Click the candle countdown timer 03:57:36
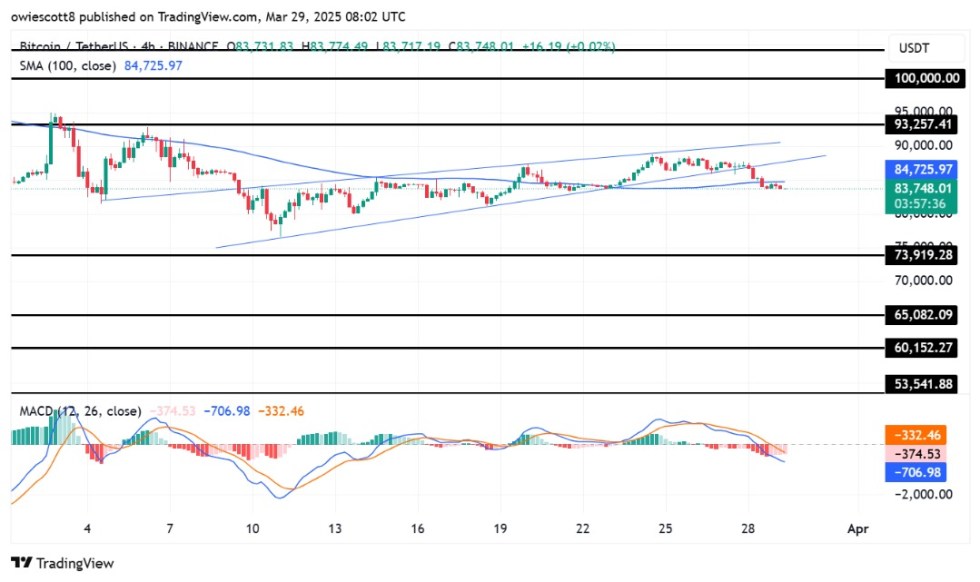The image size is (980, 582). (x=922, y=204)
